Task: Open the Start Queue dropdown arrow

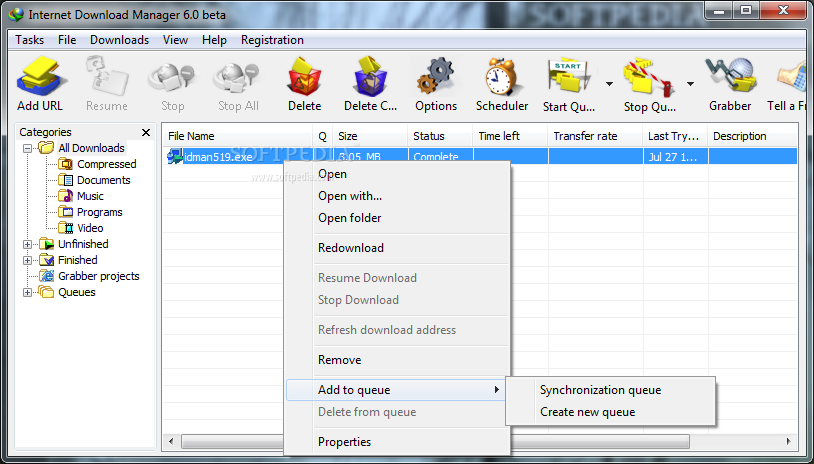Action: coord(609,84)
